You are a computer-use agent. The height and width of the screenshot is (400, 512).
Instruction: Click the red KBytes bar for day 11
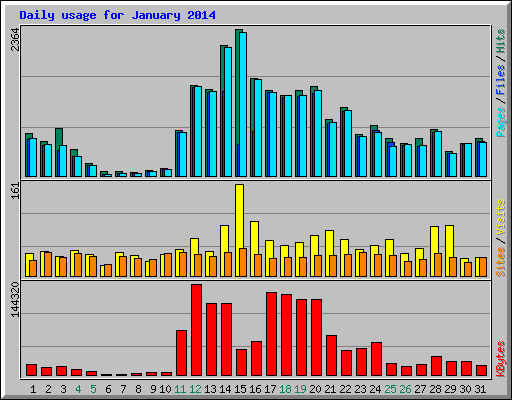181,353
